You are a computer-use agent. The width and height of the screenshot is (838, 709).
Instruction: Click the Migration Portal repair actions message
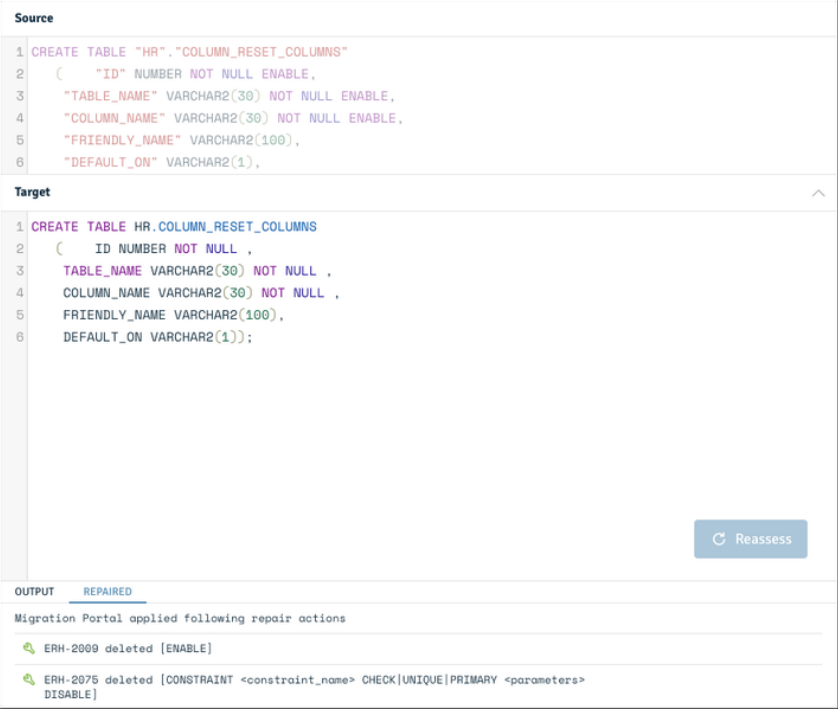(x=180, y=618)
